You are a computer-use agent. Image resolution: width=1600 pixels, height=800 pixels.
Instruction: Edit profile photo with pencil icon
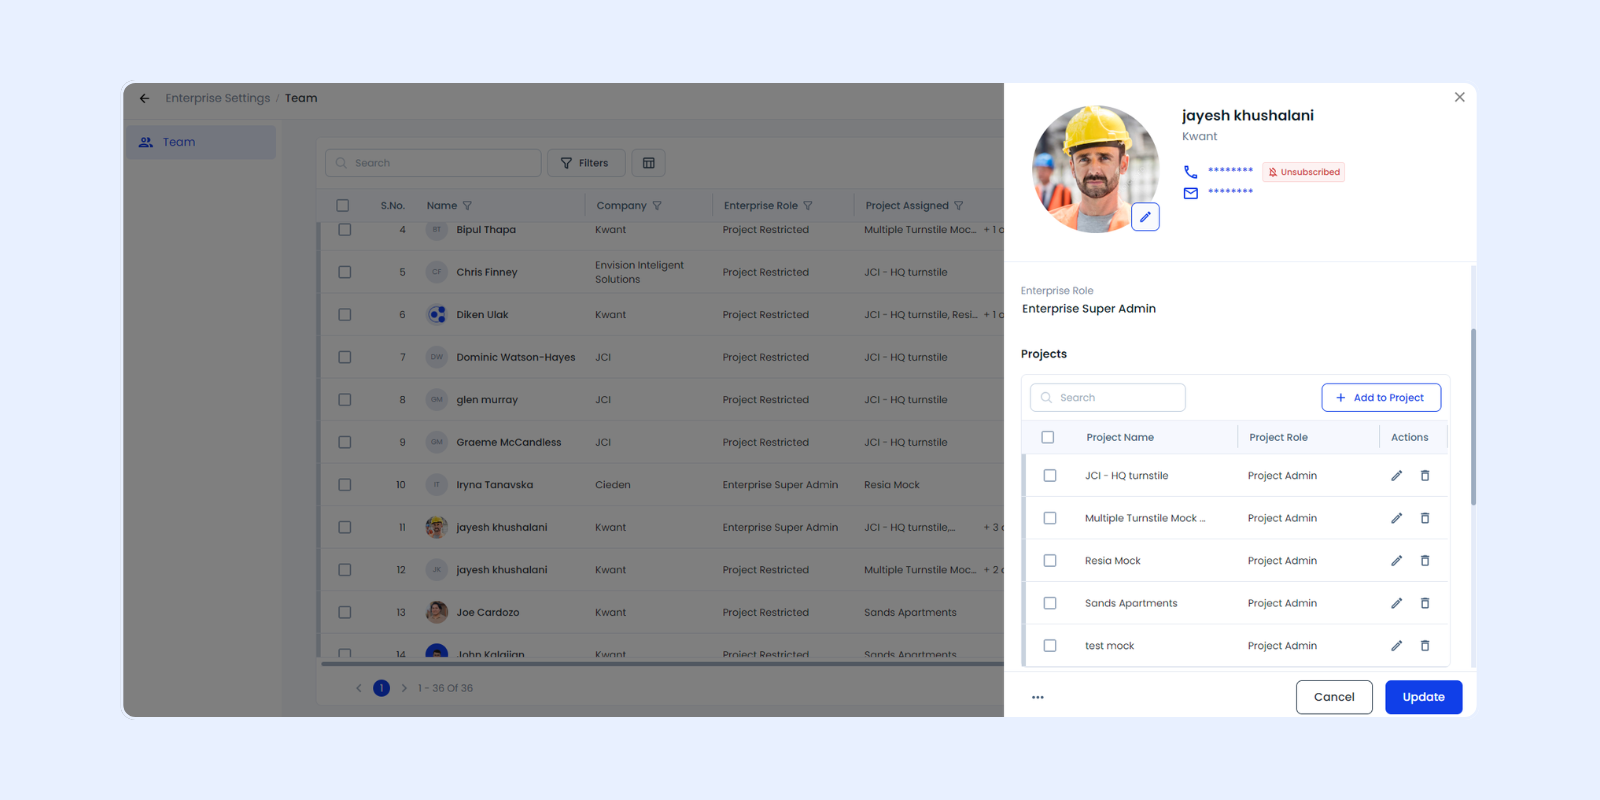coord(1145,217)
